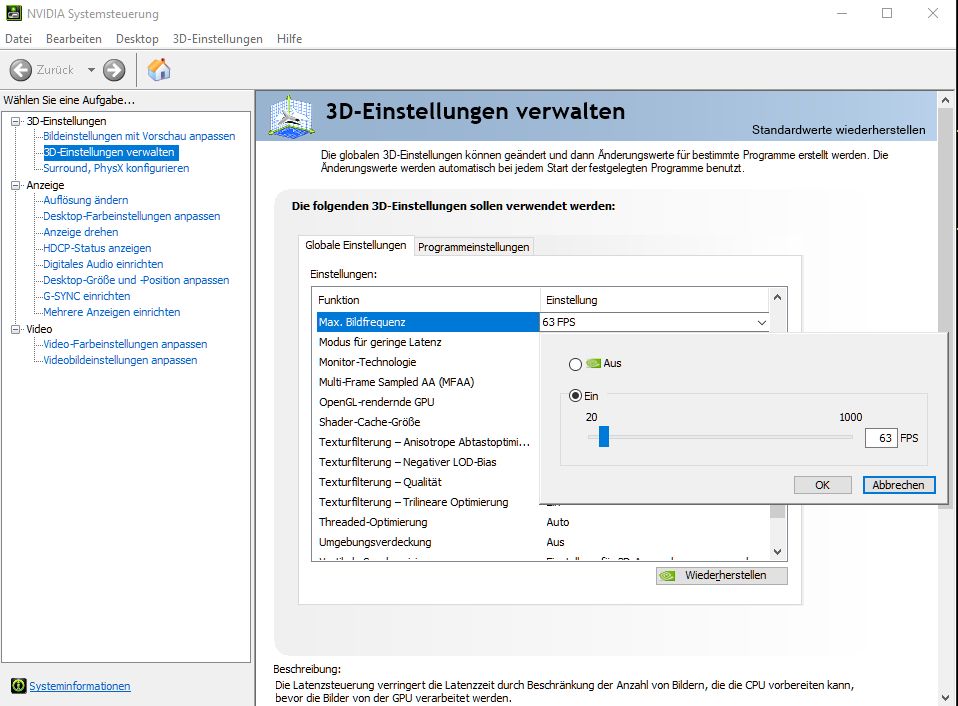Open Mehrere Anzeigen einrichten
The width and height of the screenshot is (958, 706).
click(112, 312)
